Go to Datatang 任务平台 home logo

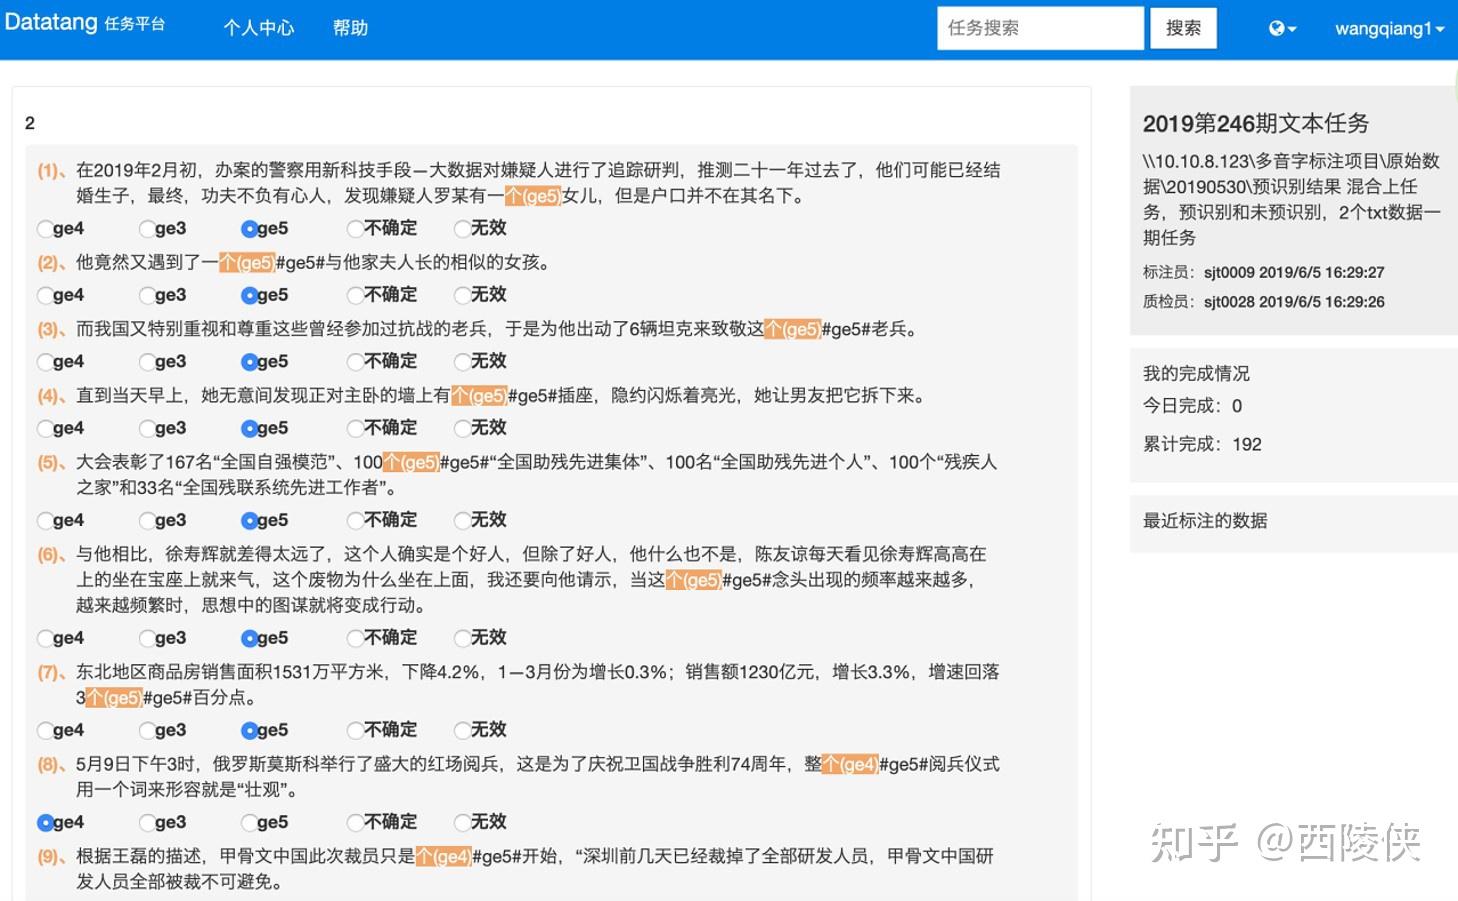85,22
